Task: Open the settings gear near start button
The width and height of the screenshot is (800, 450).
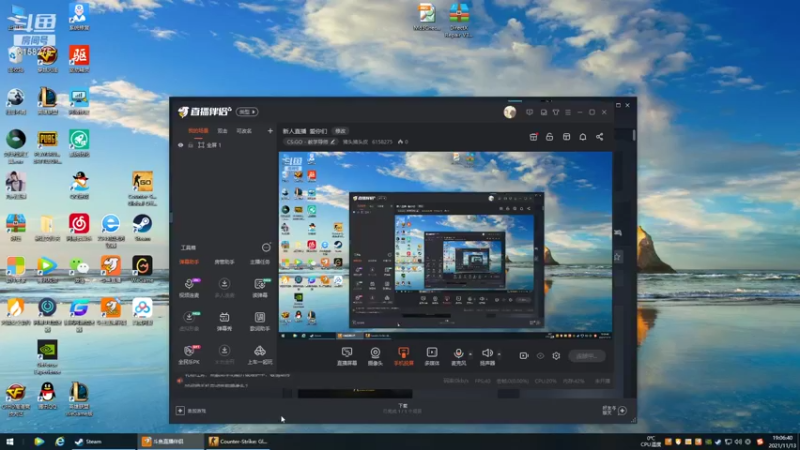Action: [556, 356]
